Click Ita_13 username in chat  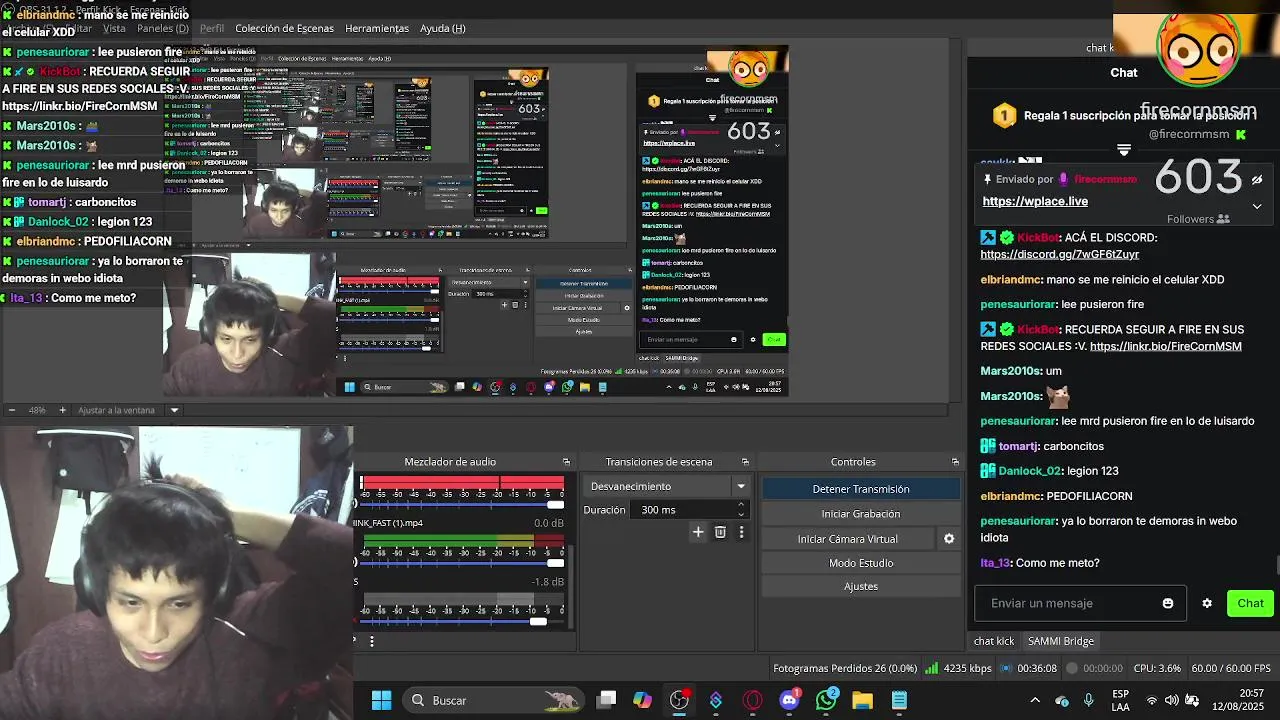[996, 563]
